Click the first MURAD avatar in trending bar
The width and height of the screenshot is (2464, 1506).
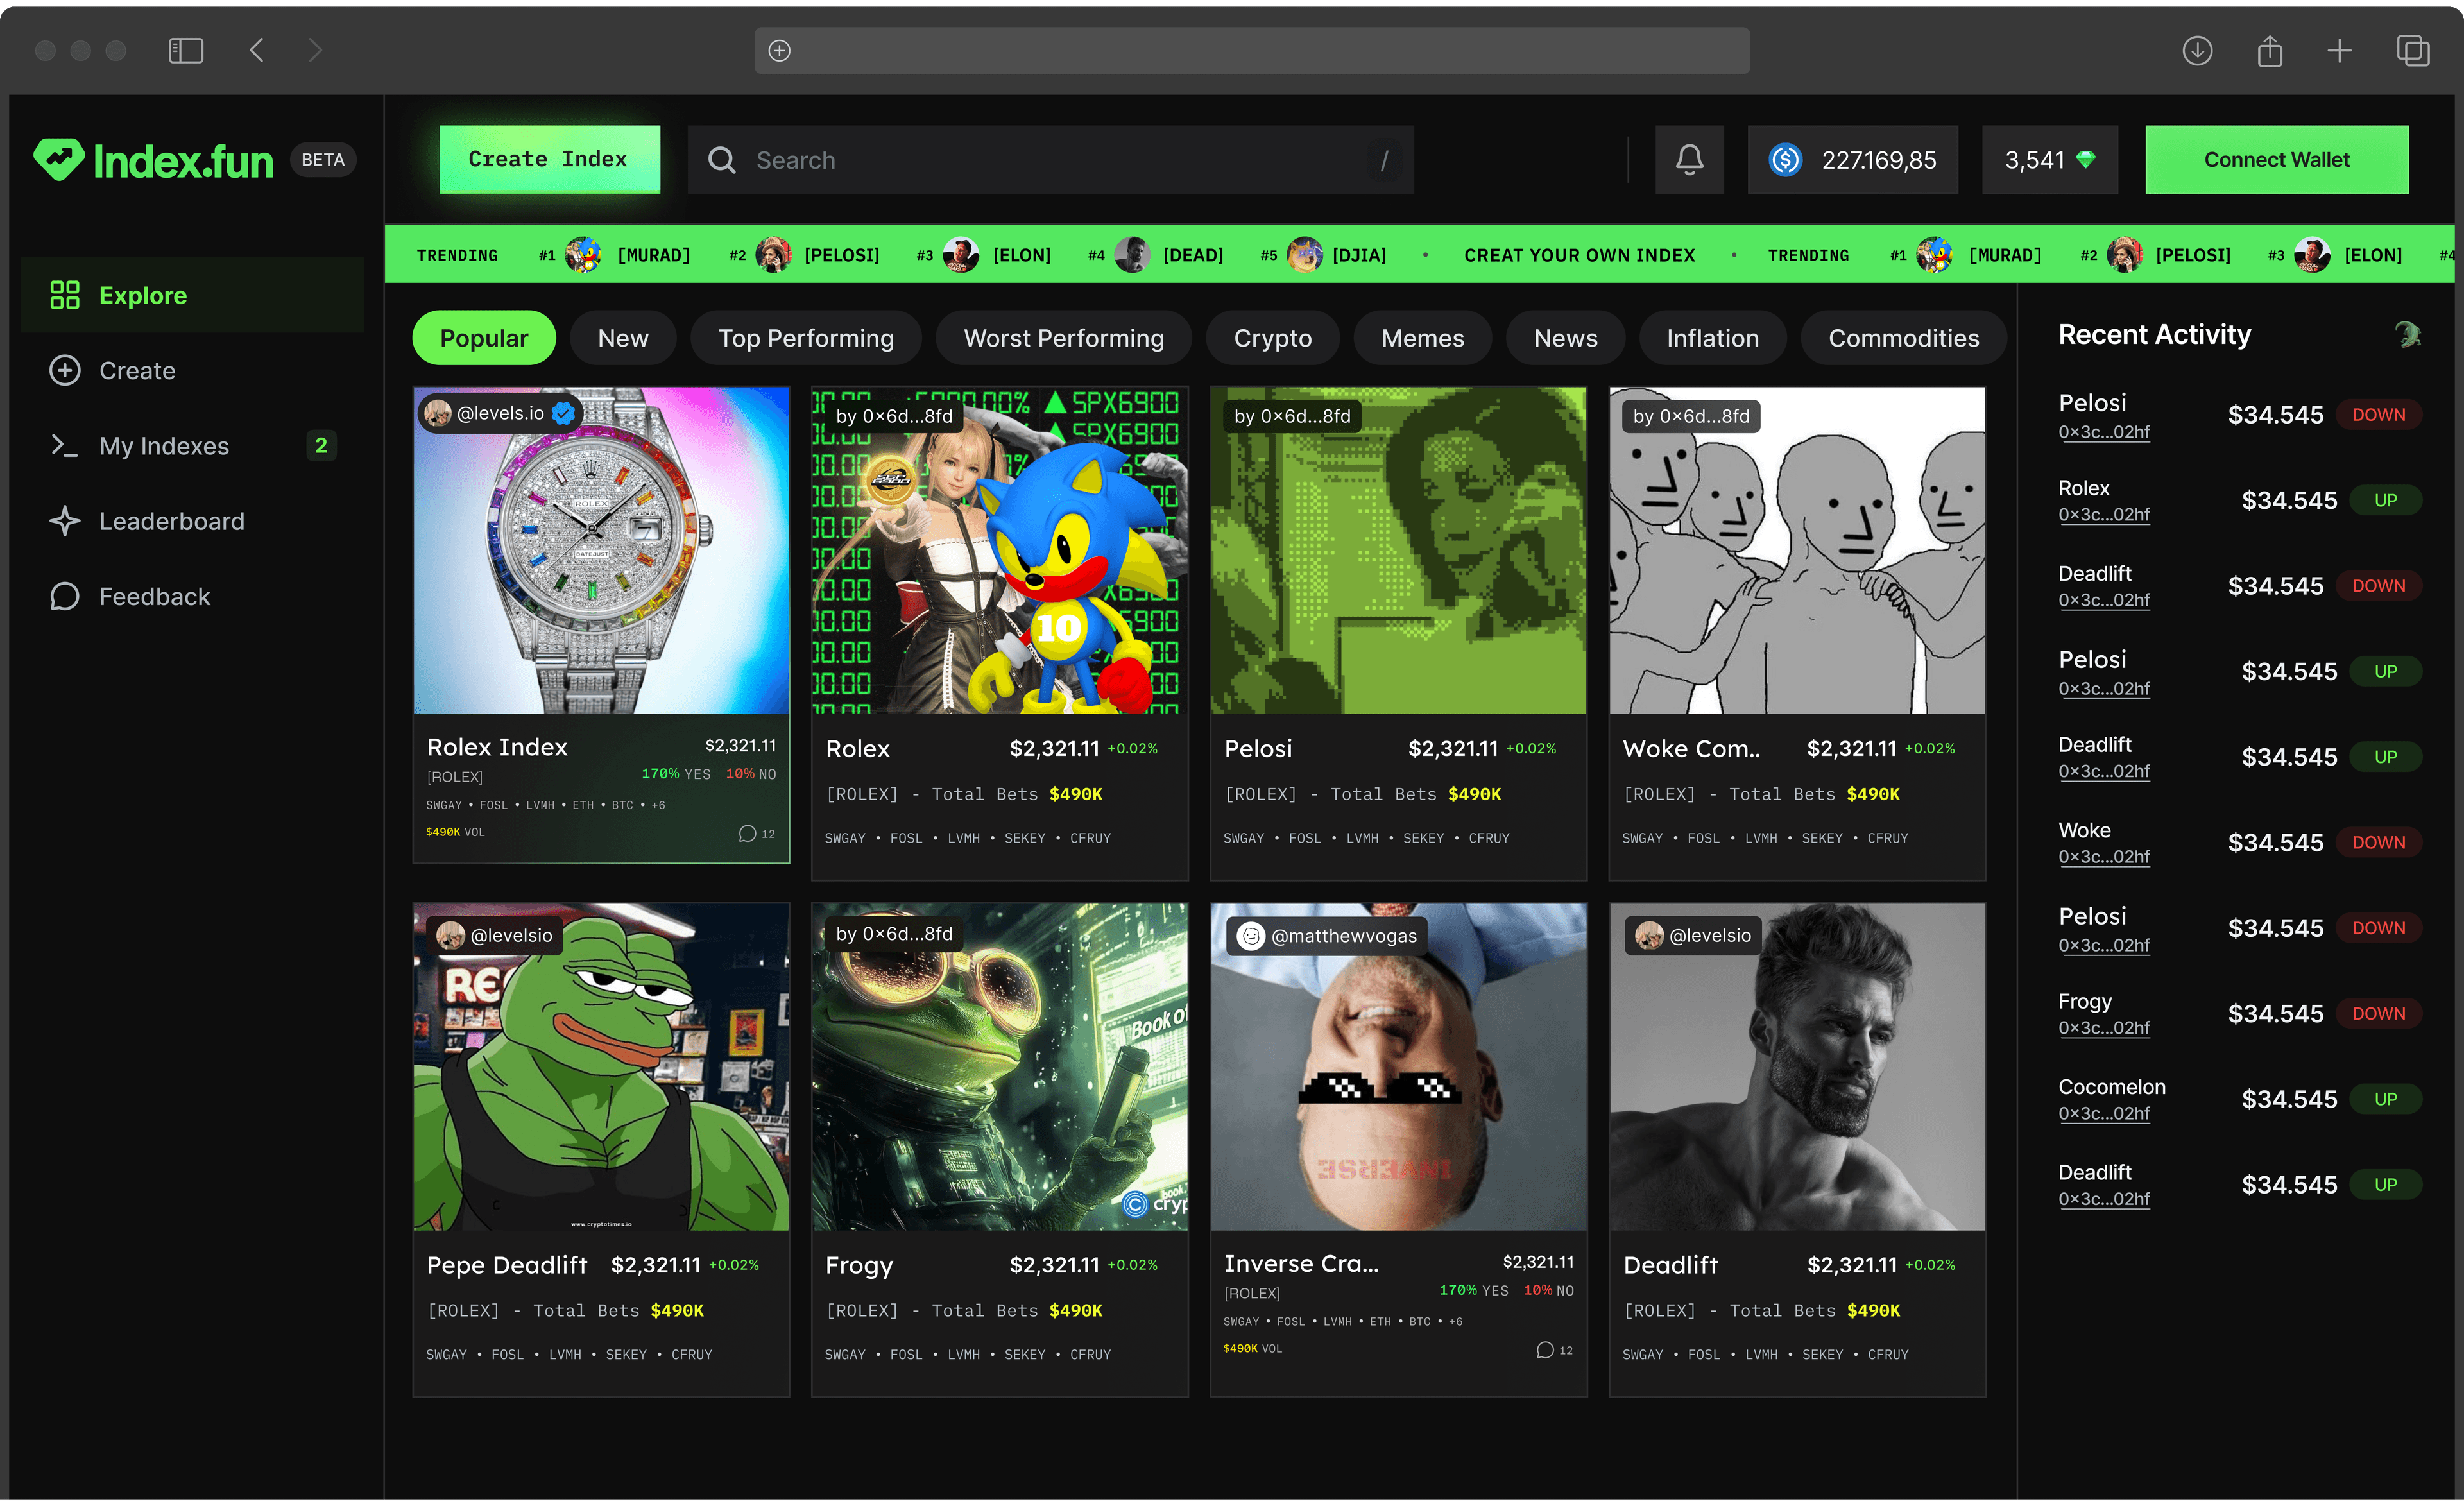pyautogui.click(x=583, y=255)
